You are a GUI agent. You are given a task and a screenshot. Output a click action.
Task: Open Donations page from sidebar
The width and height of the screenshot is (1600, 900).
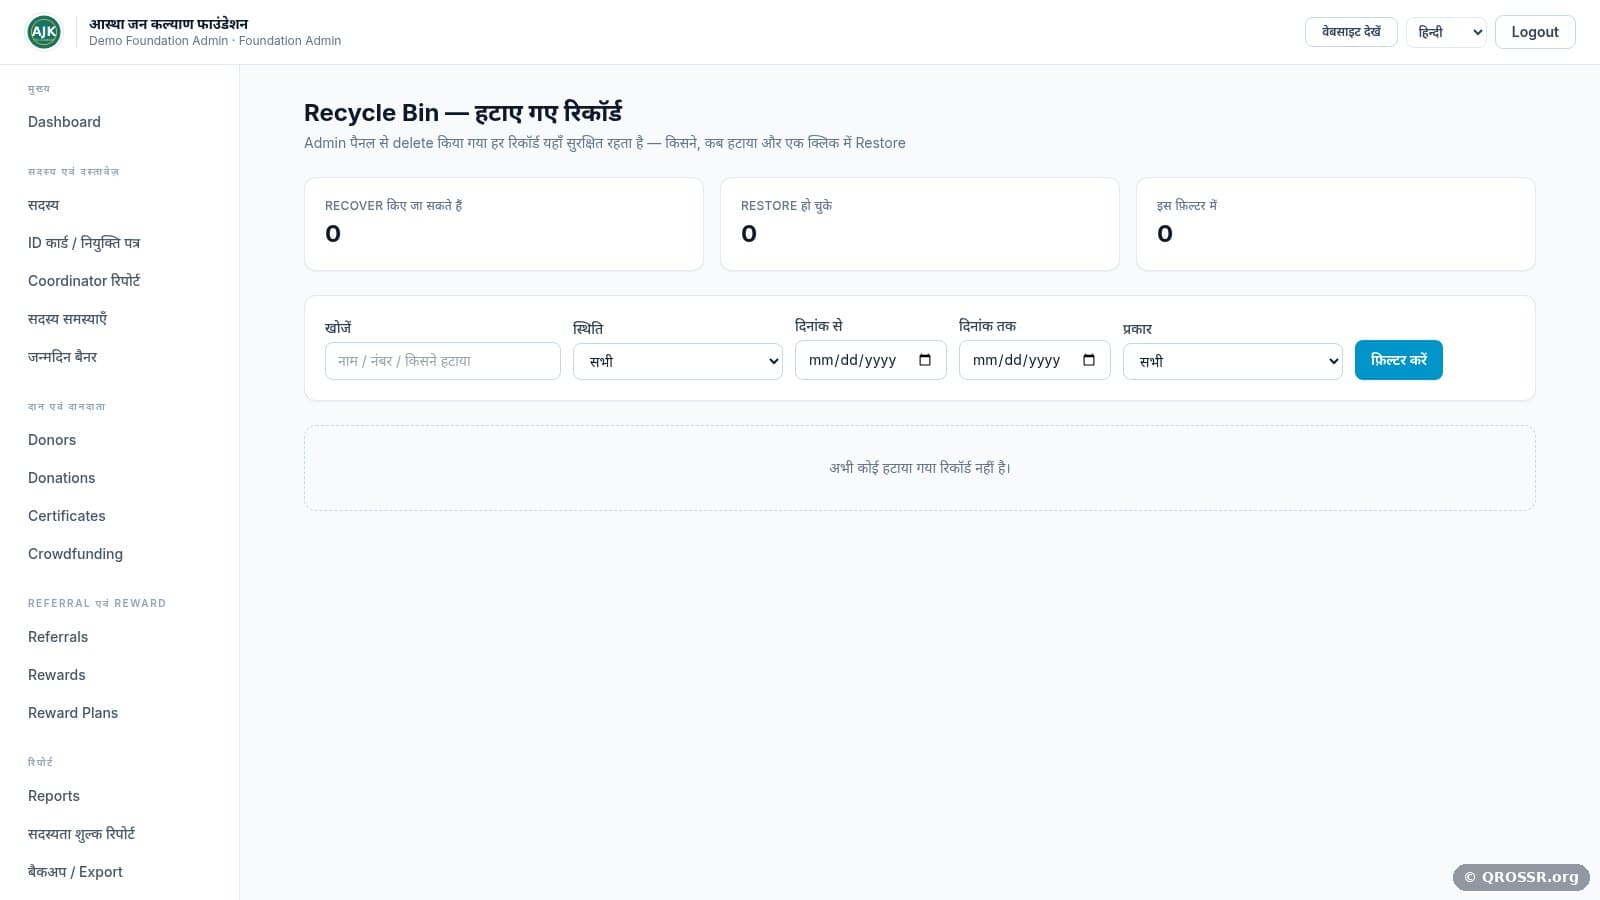coord(62,478)
